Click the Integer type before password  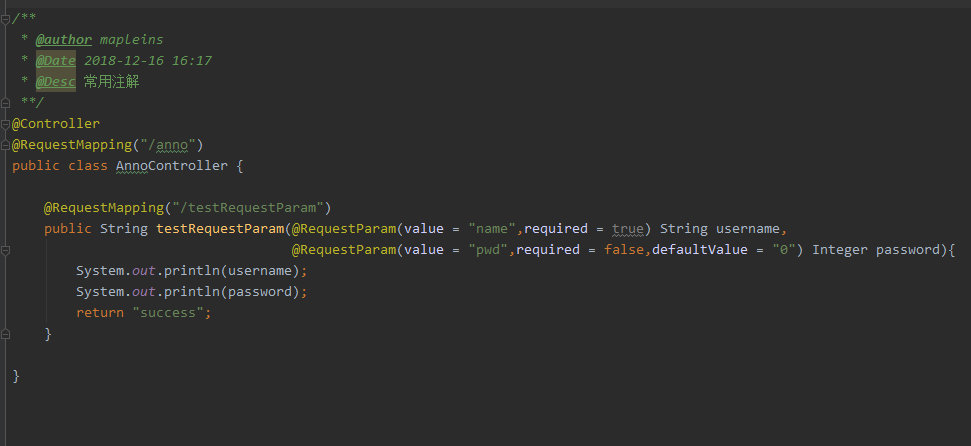840,250
